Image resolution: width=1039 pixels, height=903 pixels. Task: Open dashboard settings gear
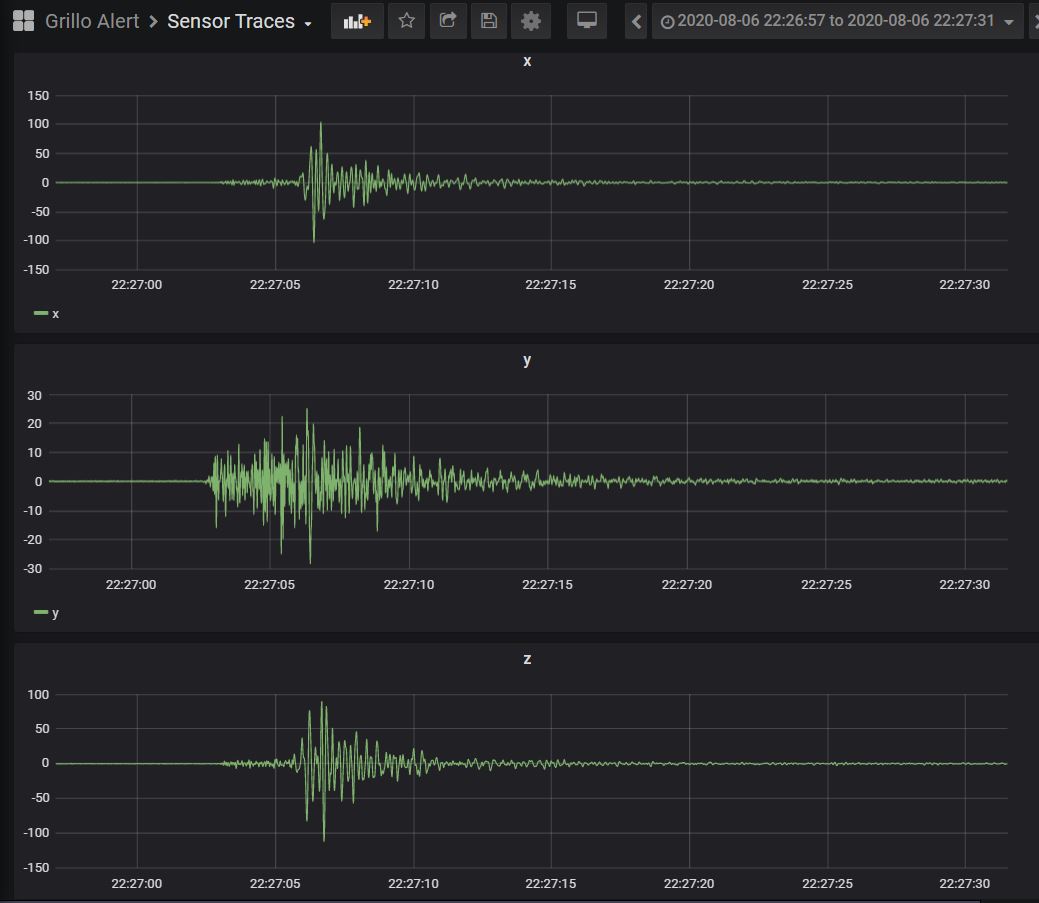531,21
